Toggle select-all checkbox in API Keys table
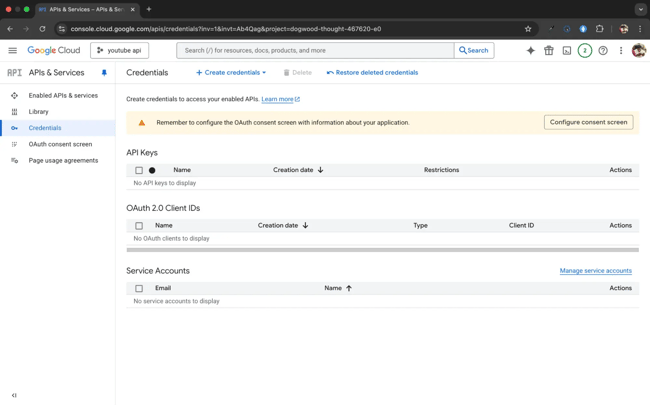The height and width of the screenshot is (406, 650). tap(139, 170)
